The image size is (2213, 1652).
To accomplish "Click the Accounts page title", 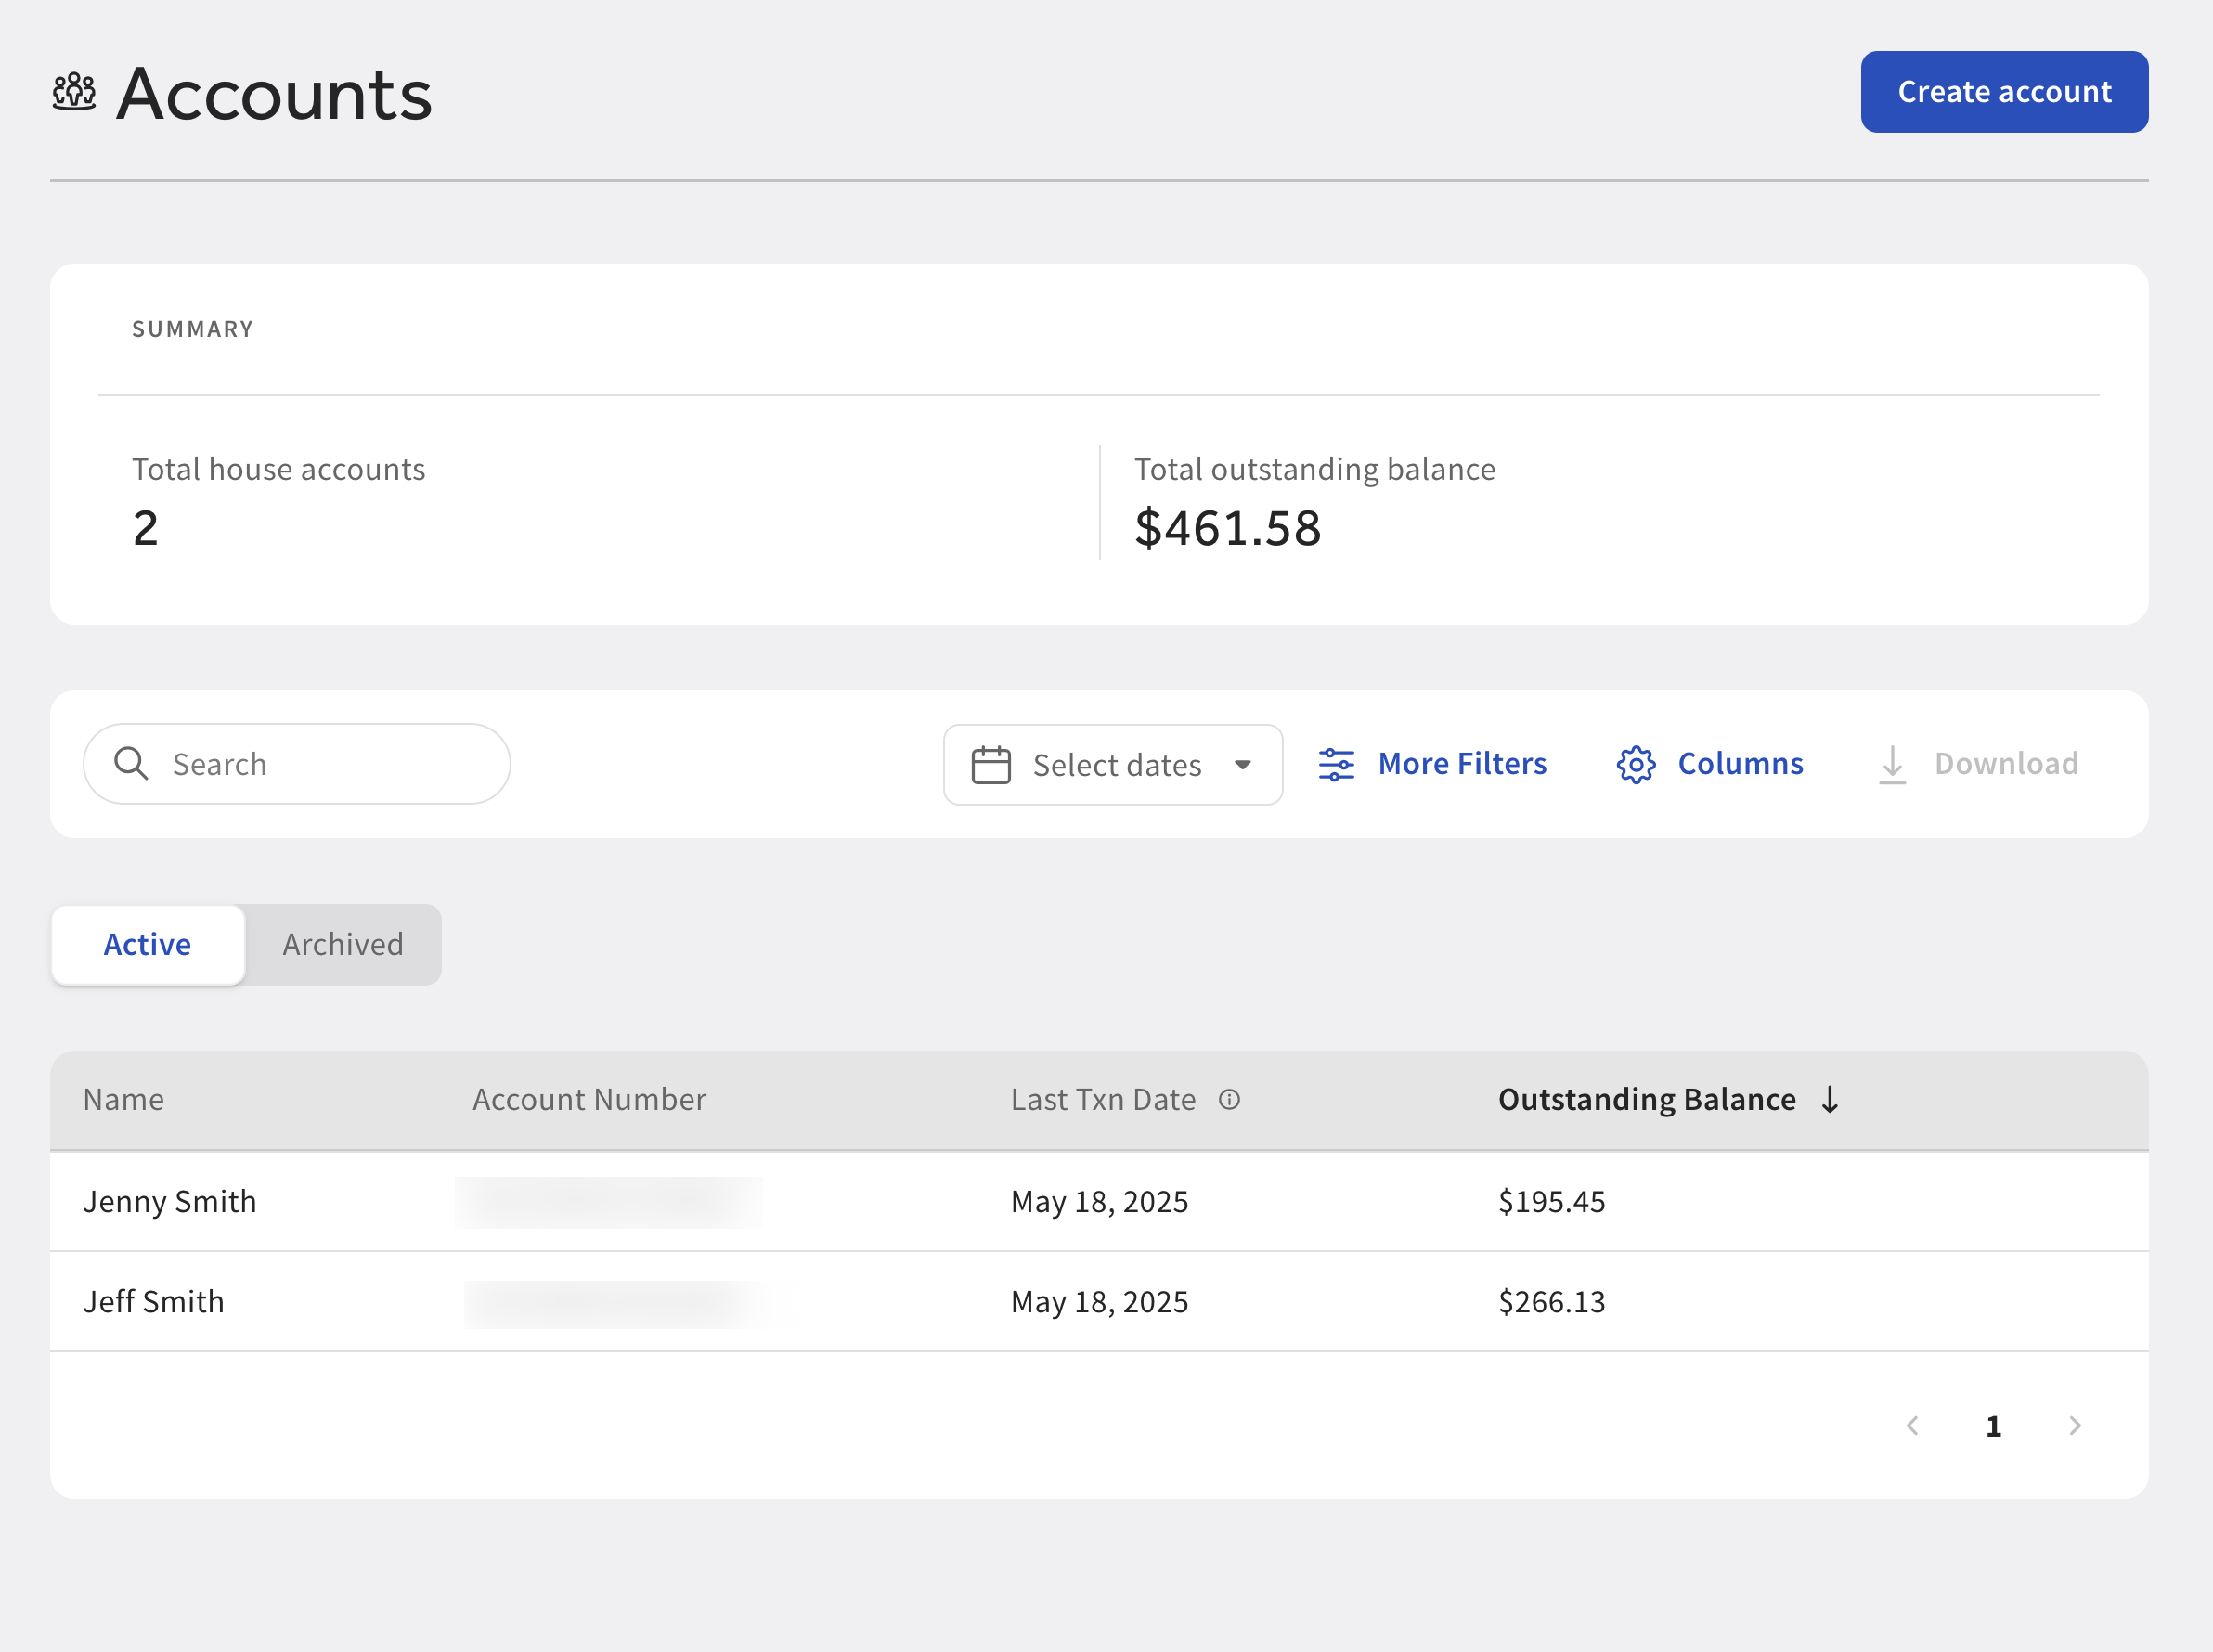I will [x=274, y=94].
